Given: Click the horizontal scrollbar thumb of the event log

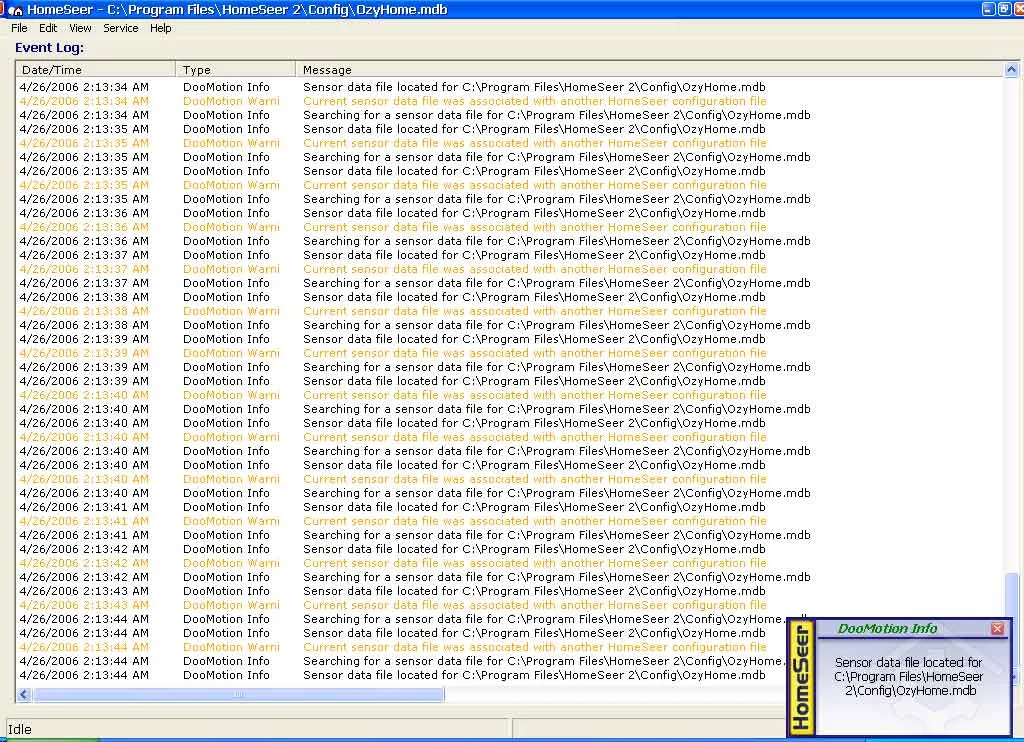Looking at the screenshot, I should pyautogui.click(x=238, y=694).
